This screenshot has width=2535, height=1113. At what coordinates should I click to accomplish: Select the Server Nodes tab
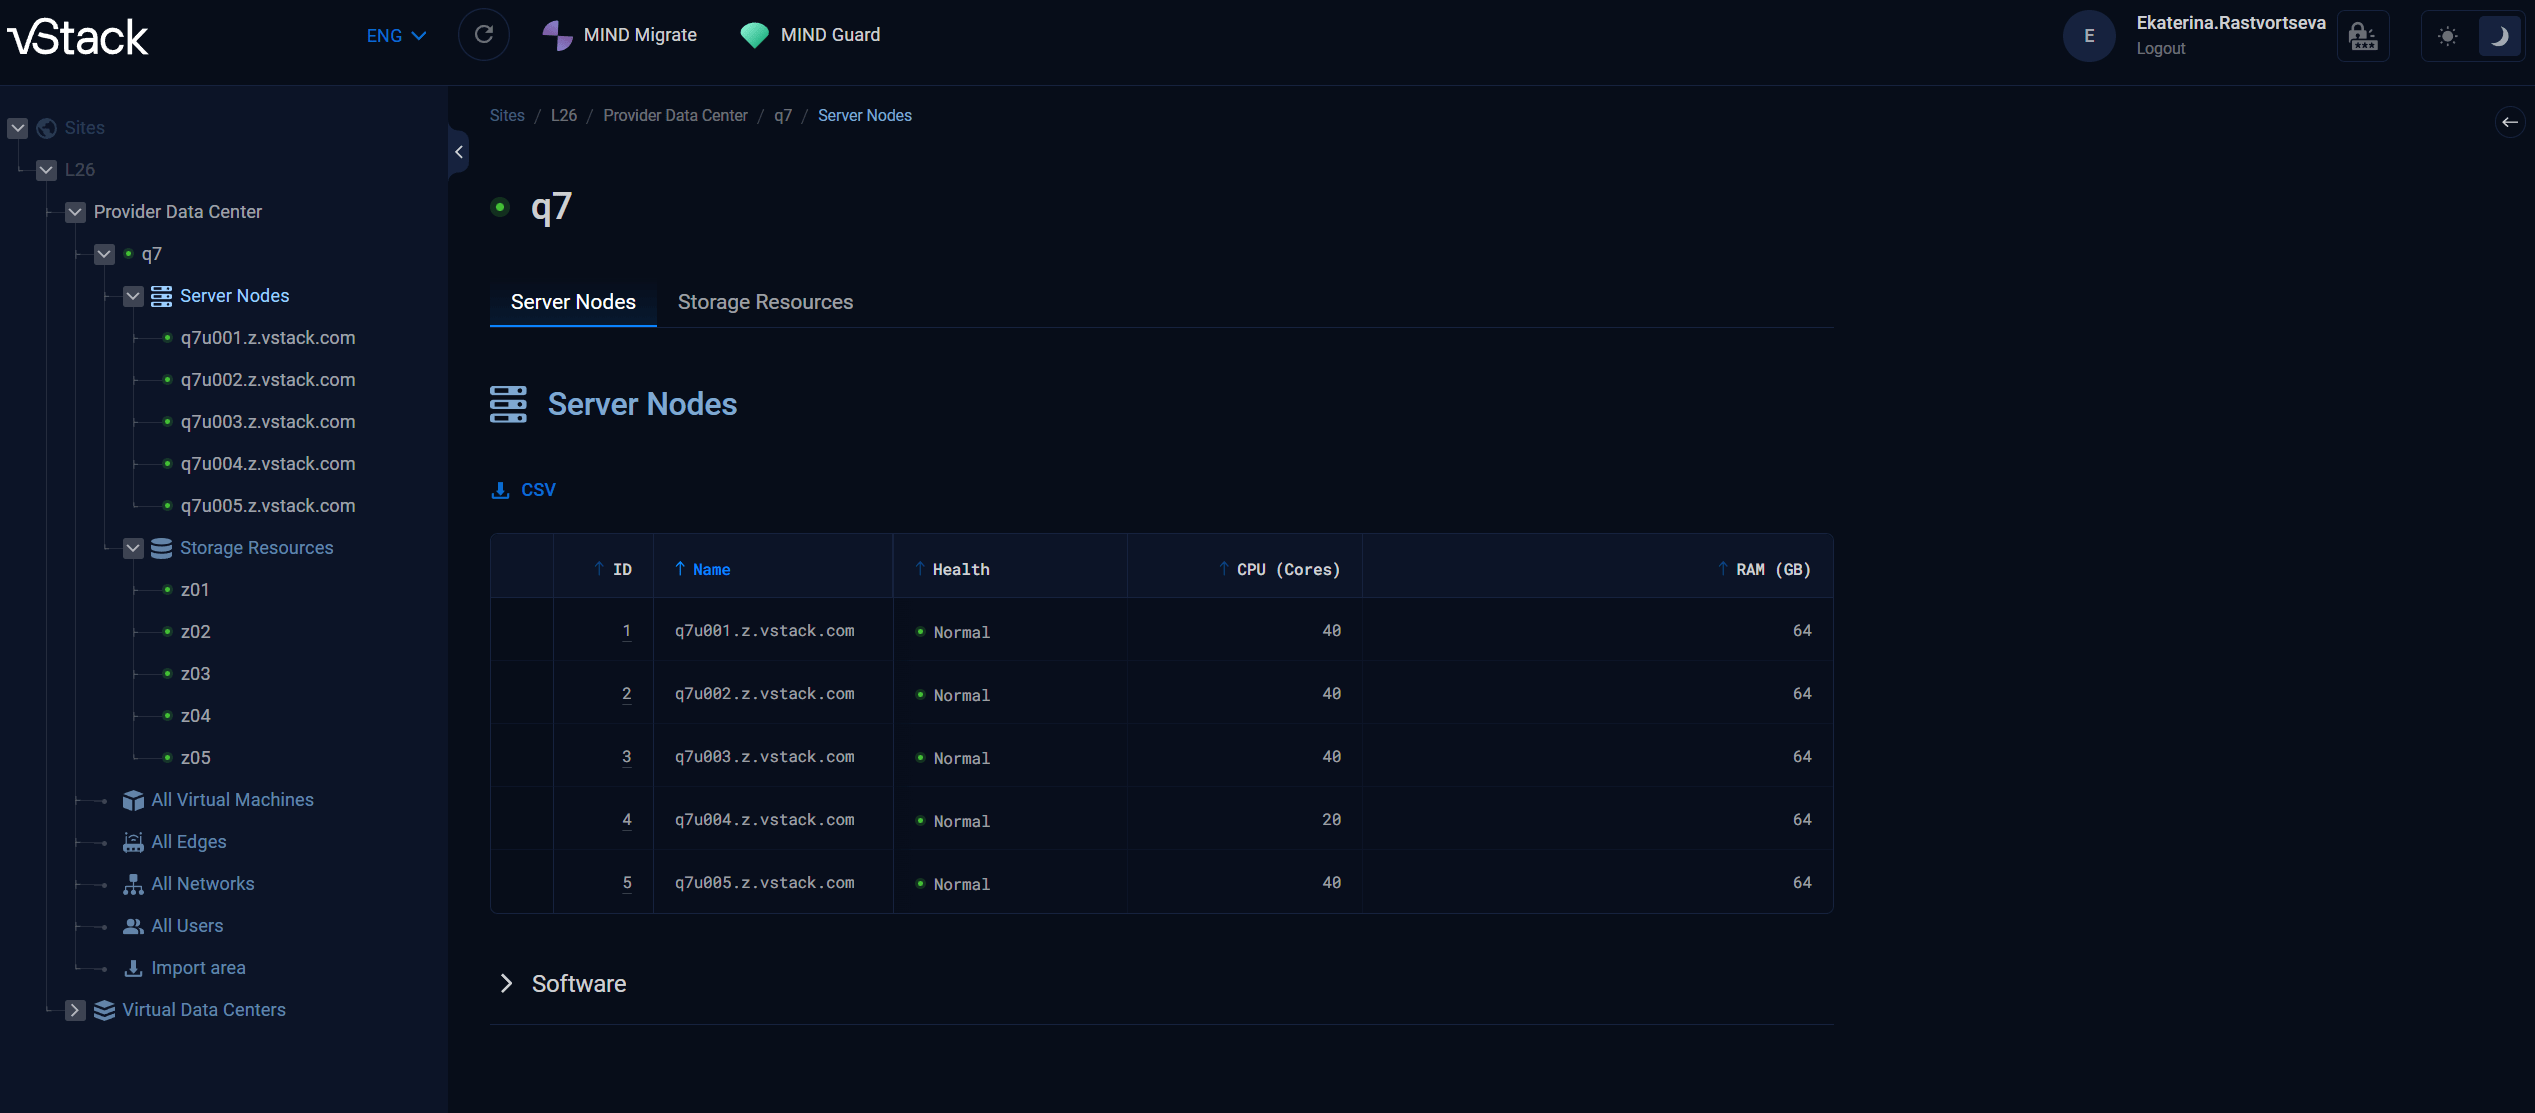[x=573, y=302]
